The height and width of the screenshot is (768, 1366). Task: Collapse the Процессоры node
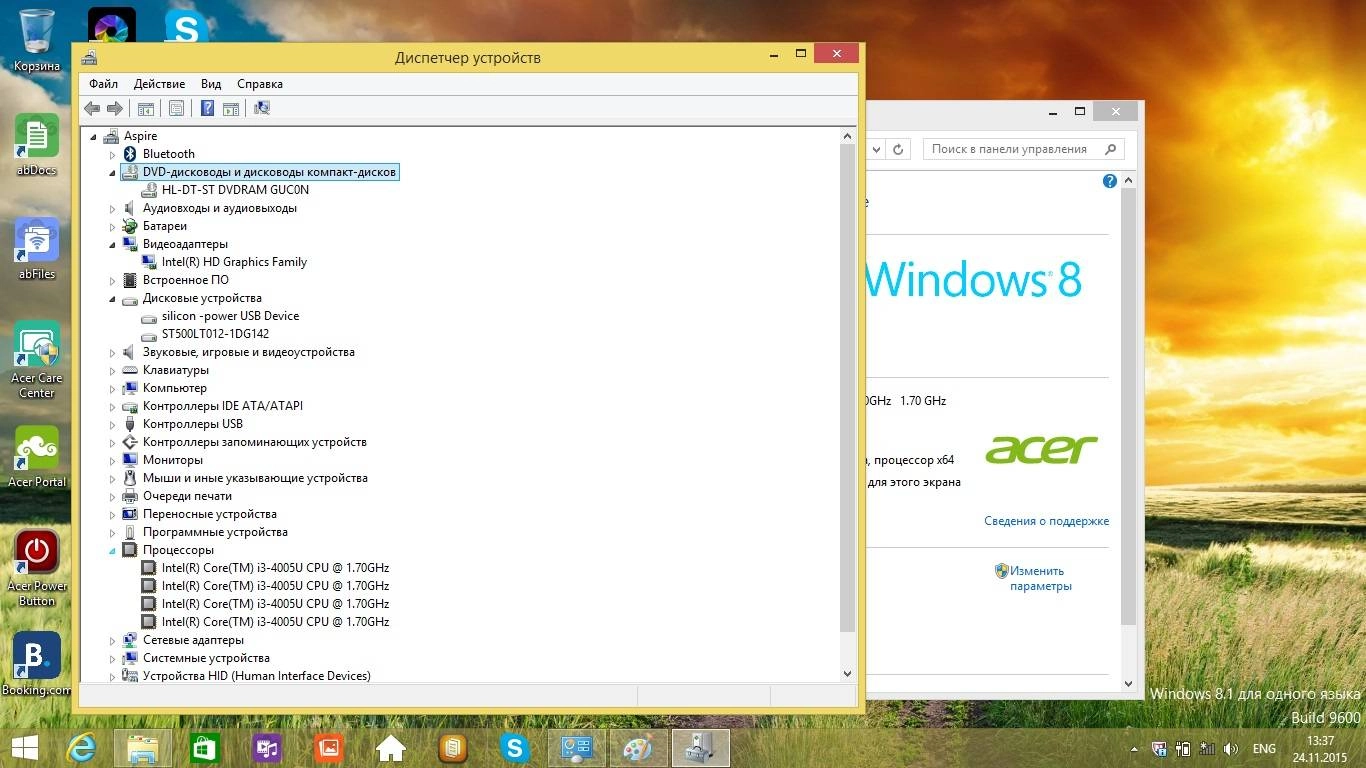pyautogui.click(x=112, y=550)
